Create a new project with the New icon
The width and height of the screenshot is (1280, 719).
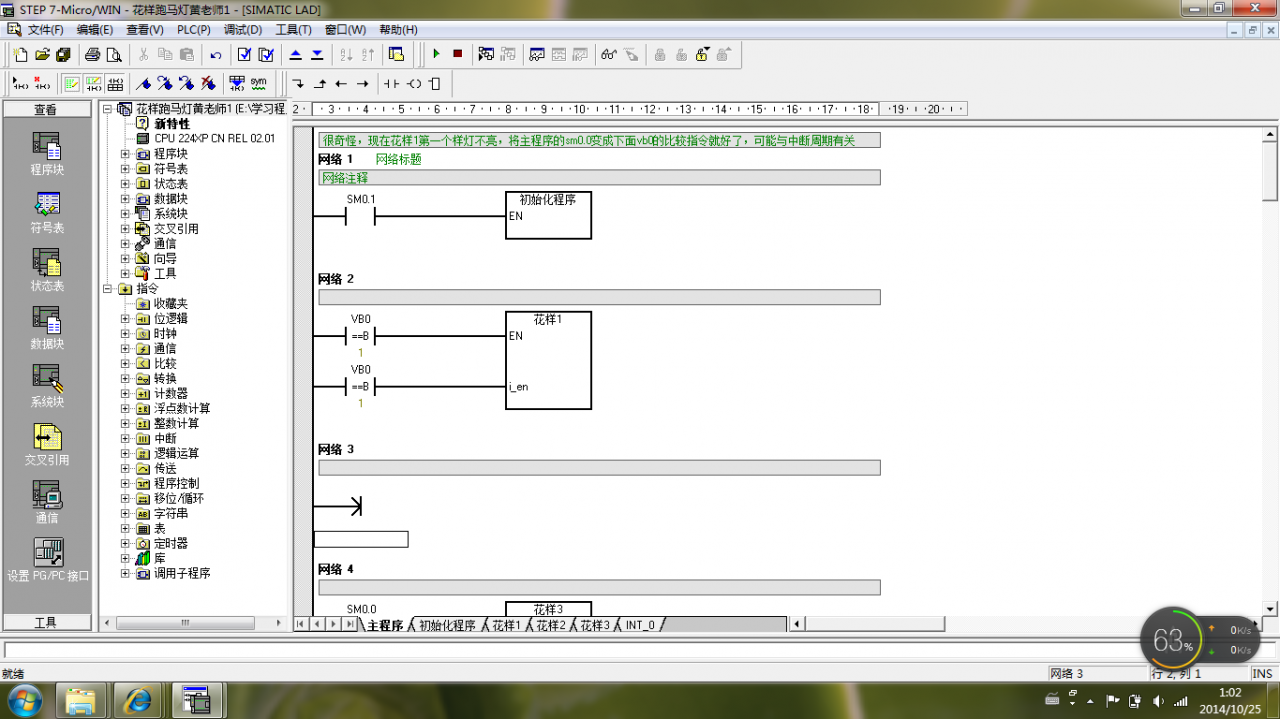pos(20,54)
